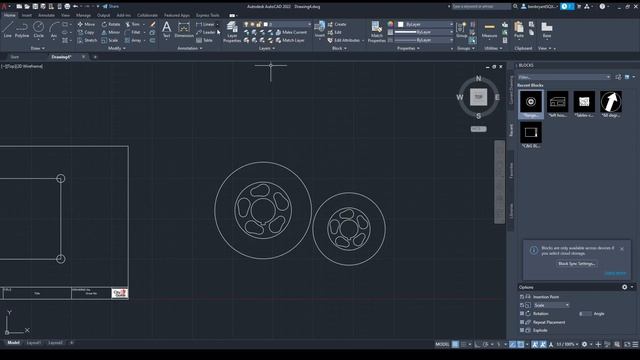The height and width of the screenshot is (360, 640).
Task: Activate the Stretch command
Action: tap(87, 40)
